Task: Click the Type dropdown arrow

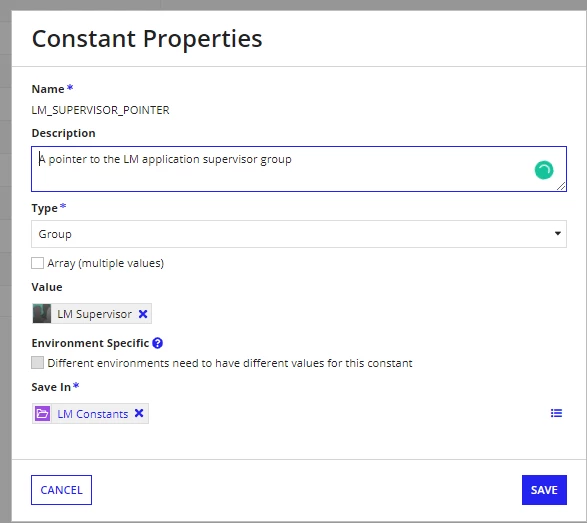Action: (557, 234)
